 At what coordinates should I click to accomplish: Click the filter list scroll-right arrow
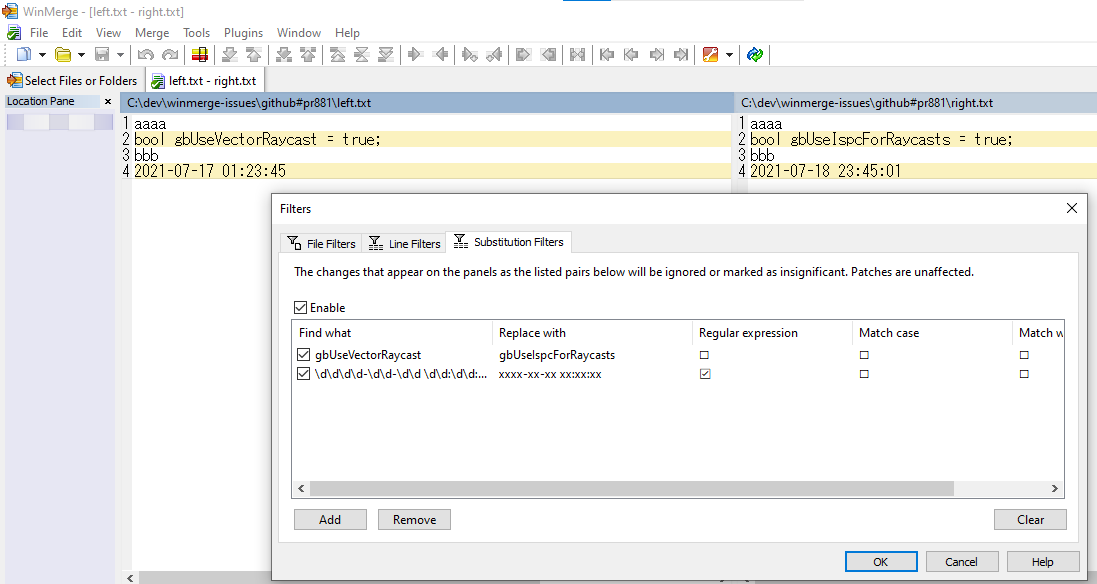click(1054, 488)
